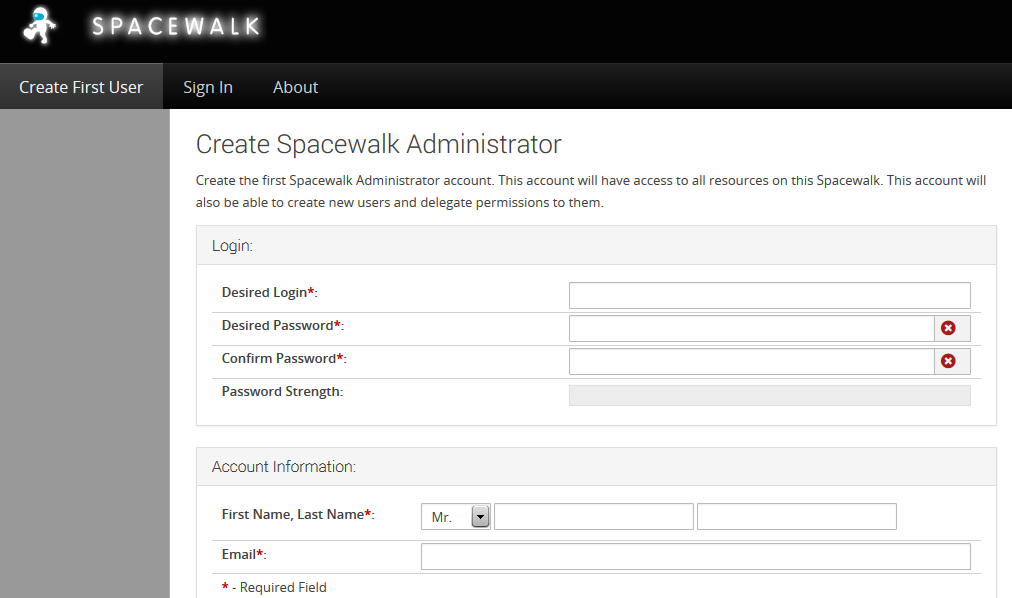Focus the First Name input field
Image resolution: width=1012 pixels, height=598 pixels.
pos(594,517)
